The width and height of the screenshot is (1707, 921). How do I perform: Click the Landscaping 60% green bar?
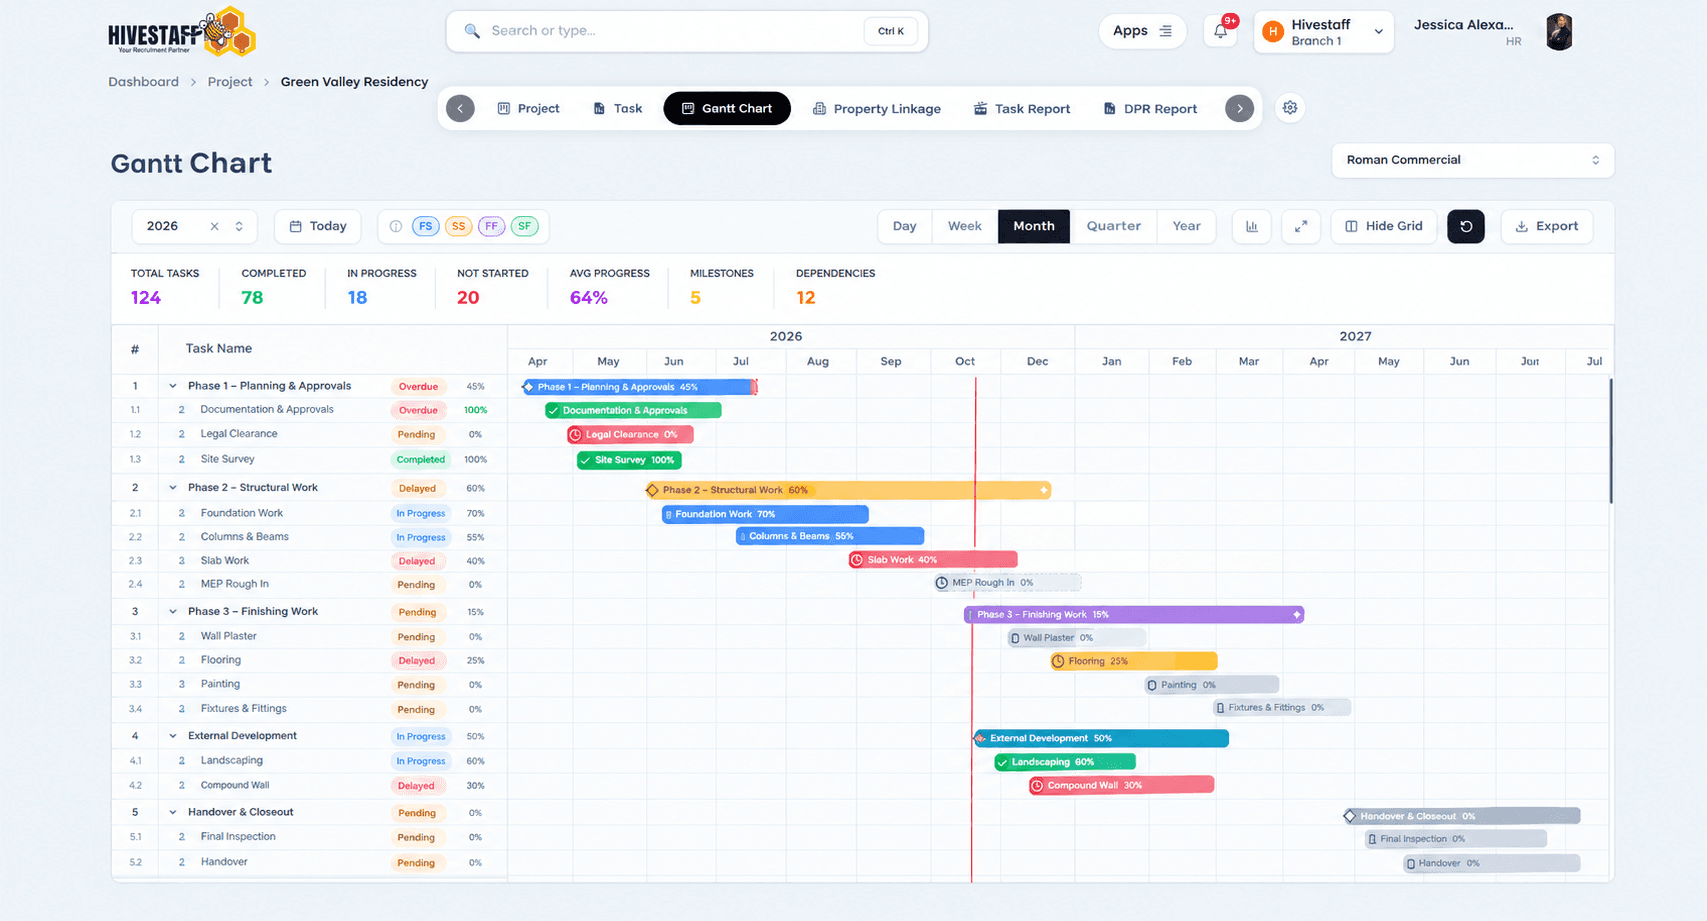click(1065, 762)
